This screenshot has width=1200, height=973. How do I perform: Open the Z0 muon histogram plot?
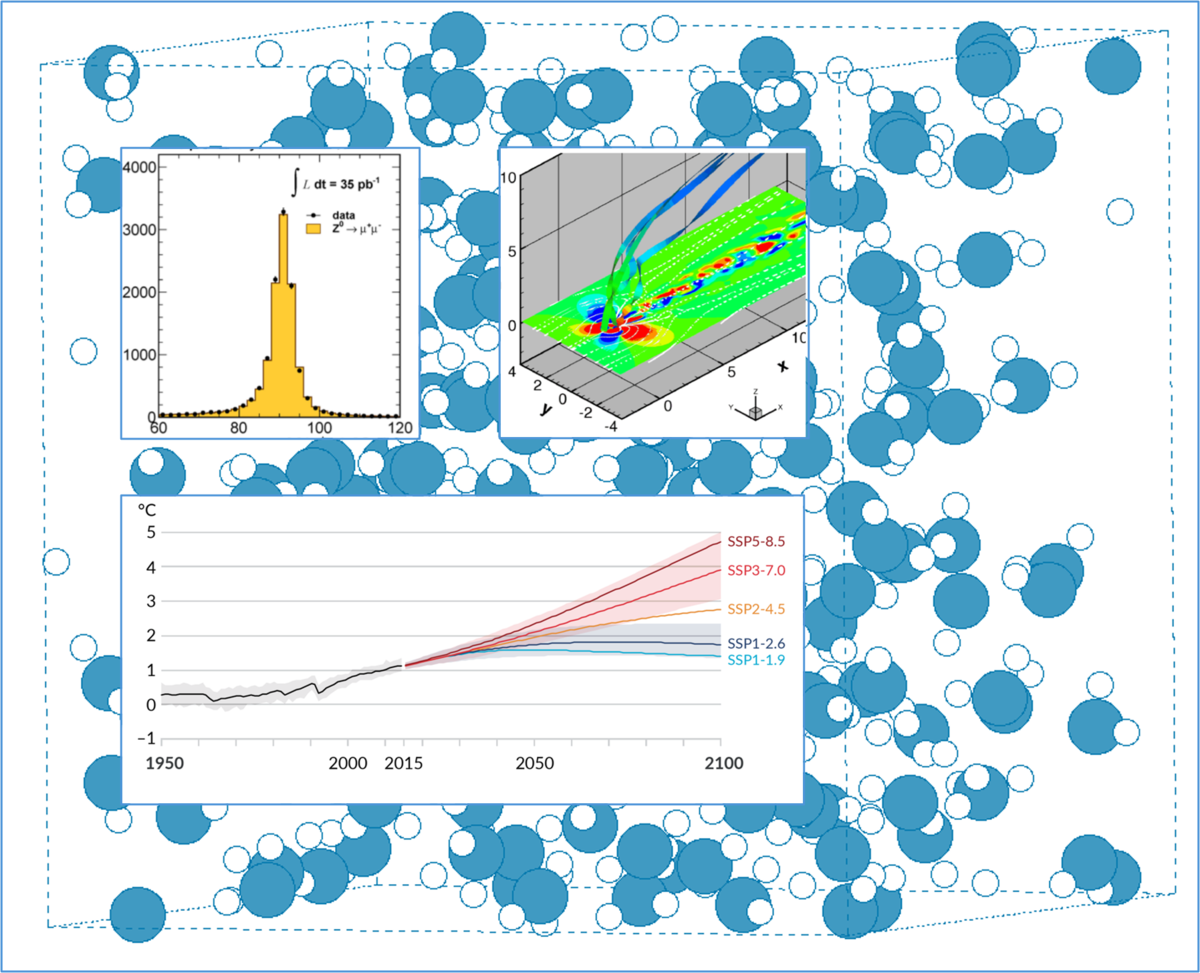click(x=269, y=293)
